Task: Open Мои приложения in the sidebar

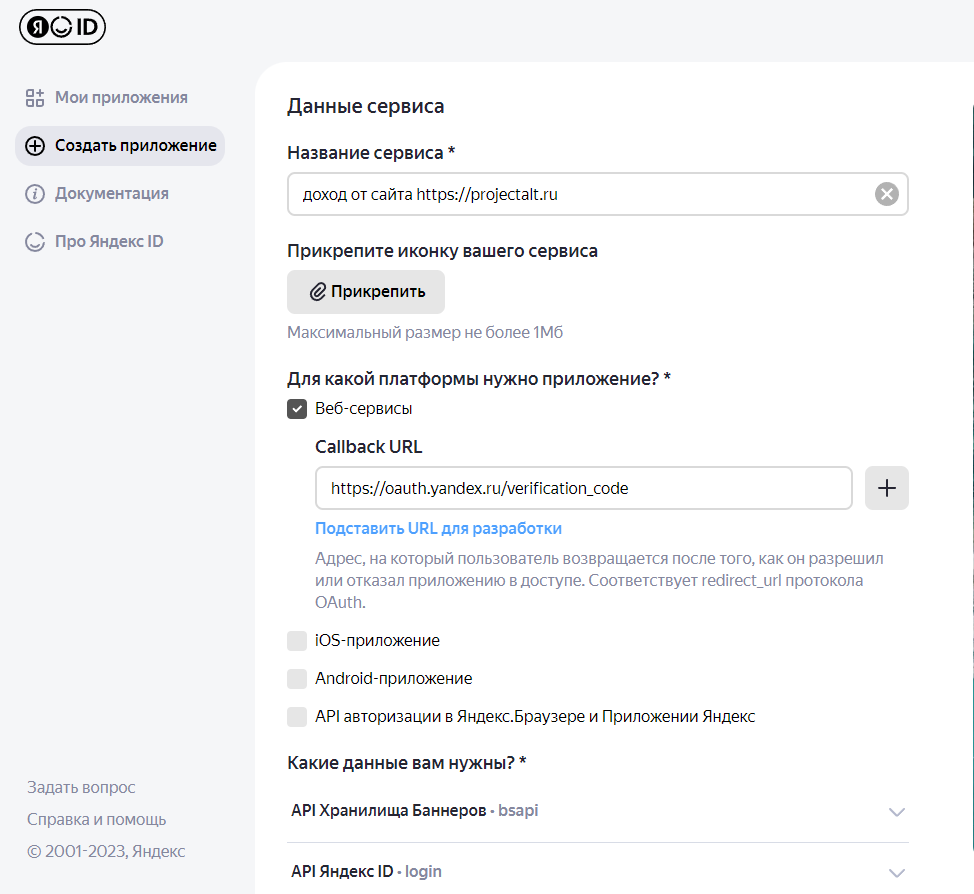Action: coord(121,98)
